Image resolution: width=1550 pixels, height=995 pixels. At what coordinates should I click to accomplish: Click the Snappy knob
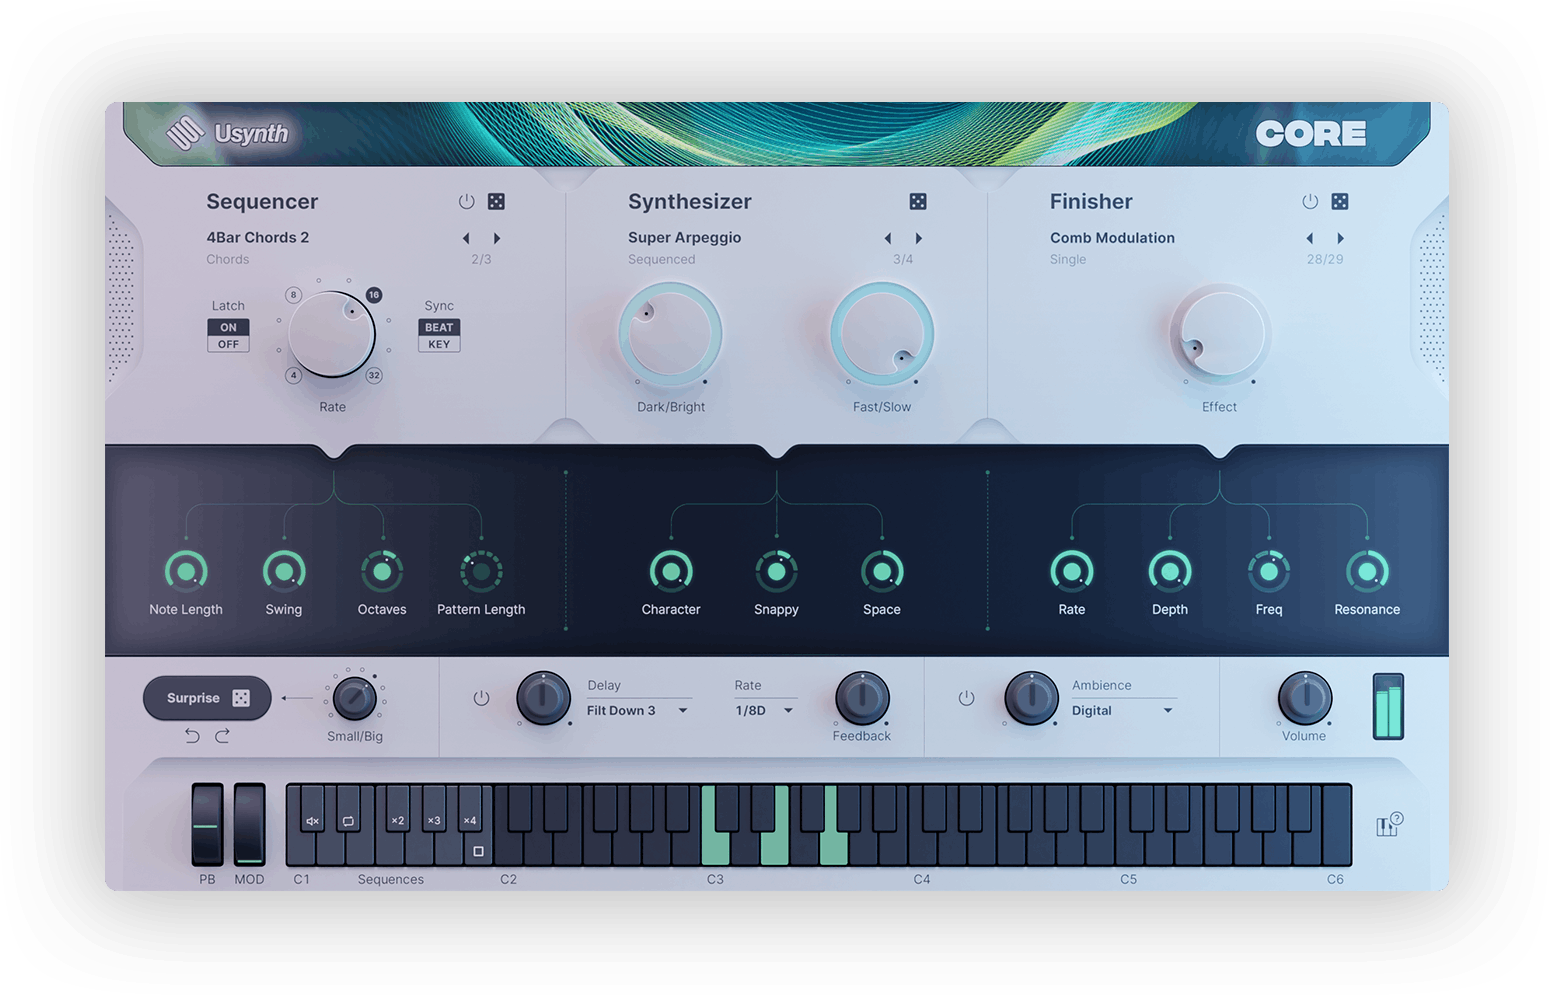[x=776, y=571]
